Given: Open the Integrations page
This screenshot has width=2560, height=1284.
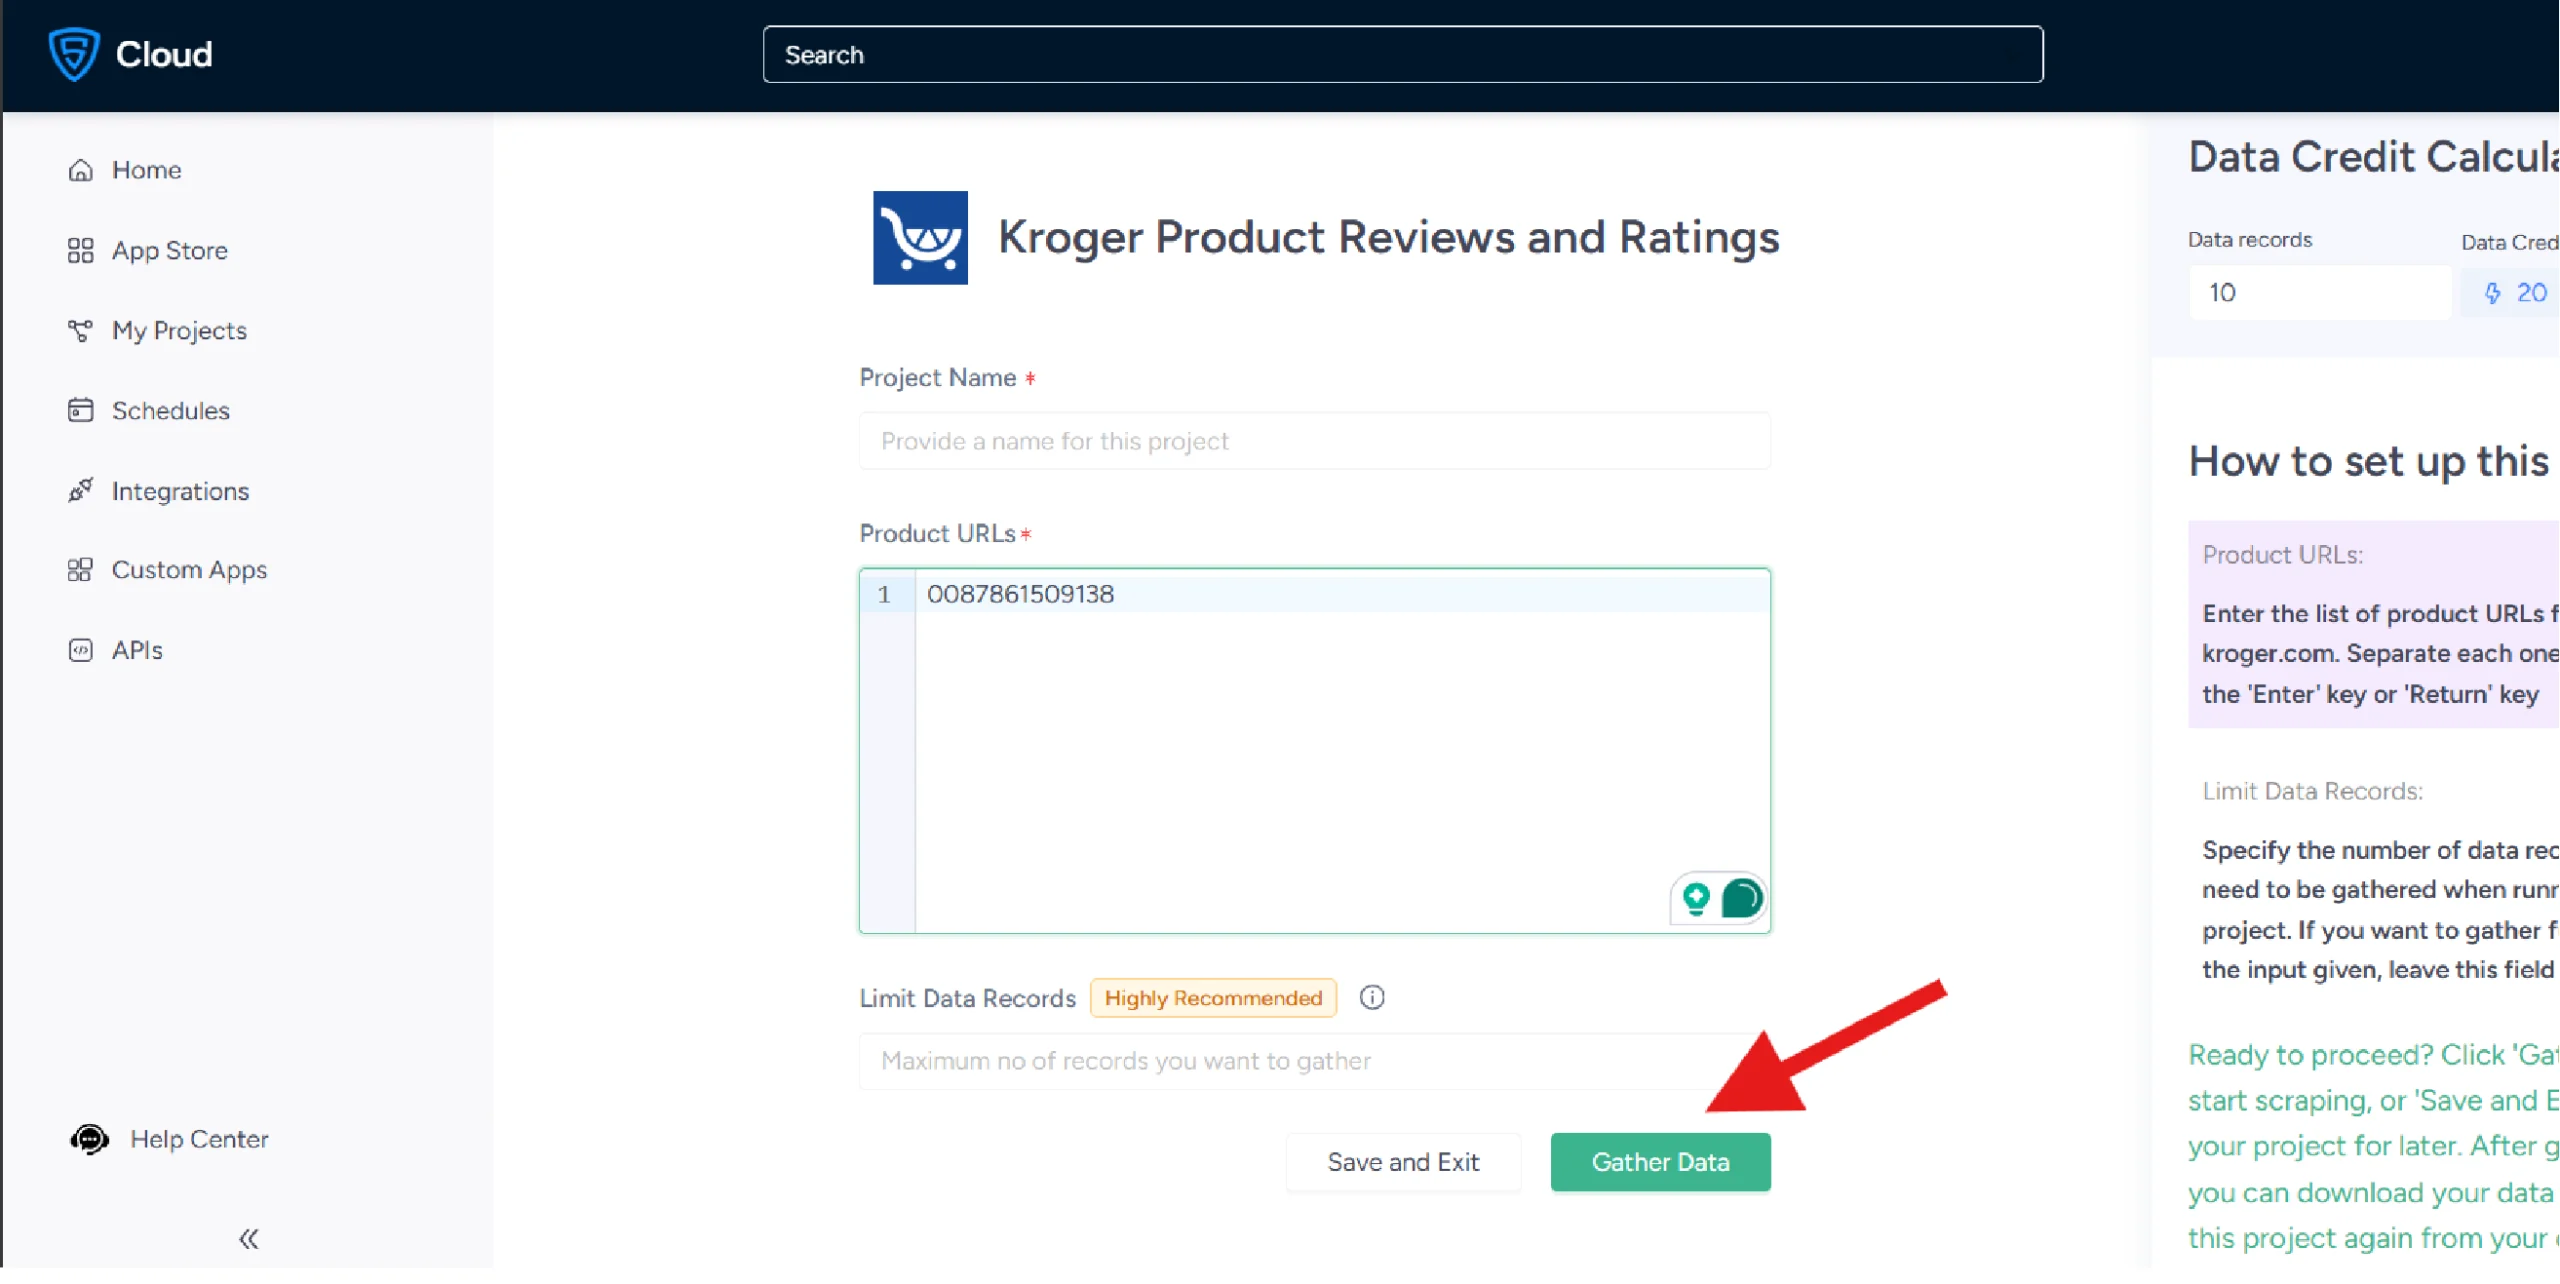Looking at the screenshot, I should pyautogui.click(x=180, y=491).
